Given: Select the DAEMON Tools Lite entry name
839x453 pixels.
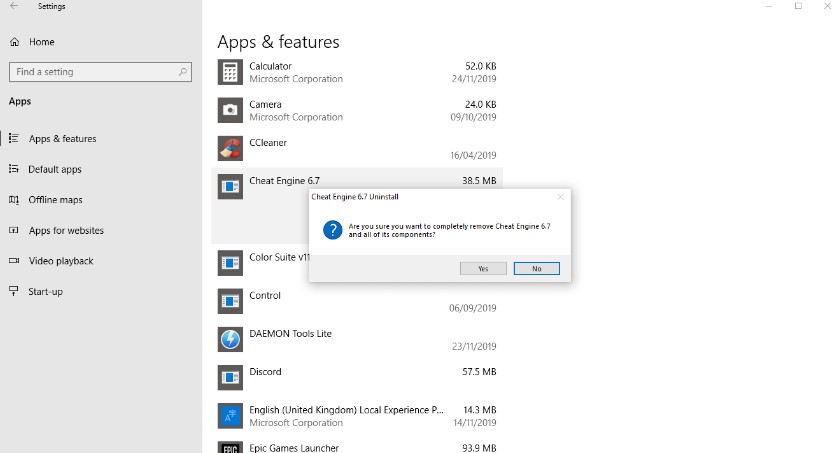Looking at the screenshot, I should click(291, 334).
